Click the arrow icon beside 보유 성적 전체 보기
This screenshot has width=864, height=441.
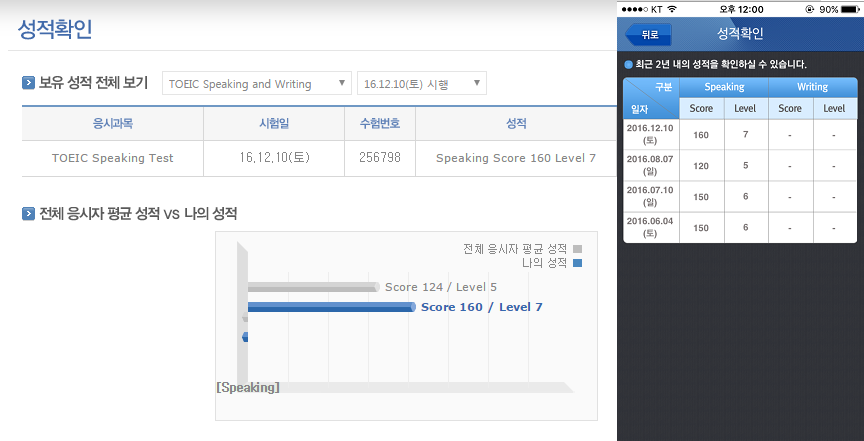(x=28, y=83)
